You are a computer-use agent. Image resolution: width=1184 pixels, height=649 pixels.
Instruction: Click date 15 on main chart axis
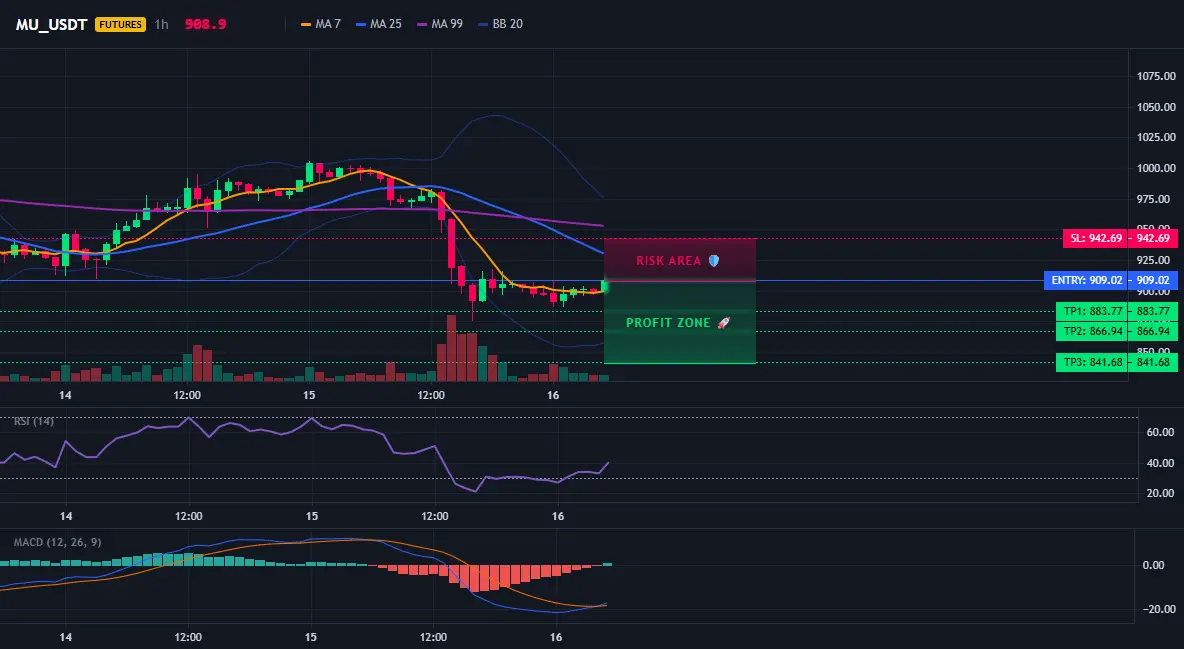(x=309, y=395)
